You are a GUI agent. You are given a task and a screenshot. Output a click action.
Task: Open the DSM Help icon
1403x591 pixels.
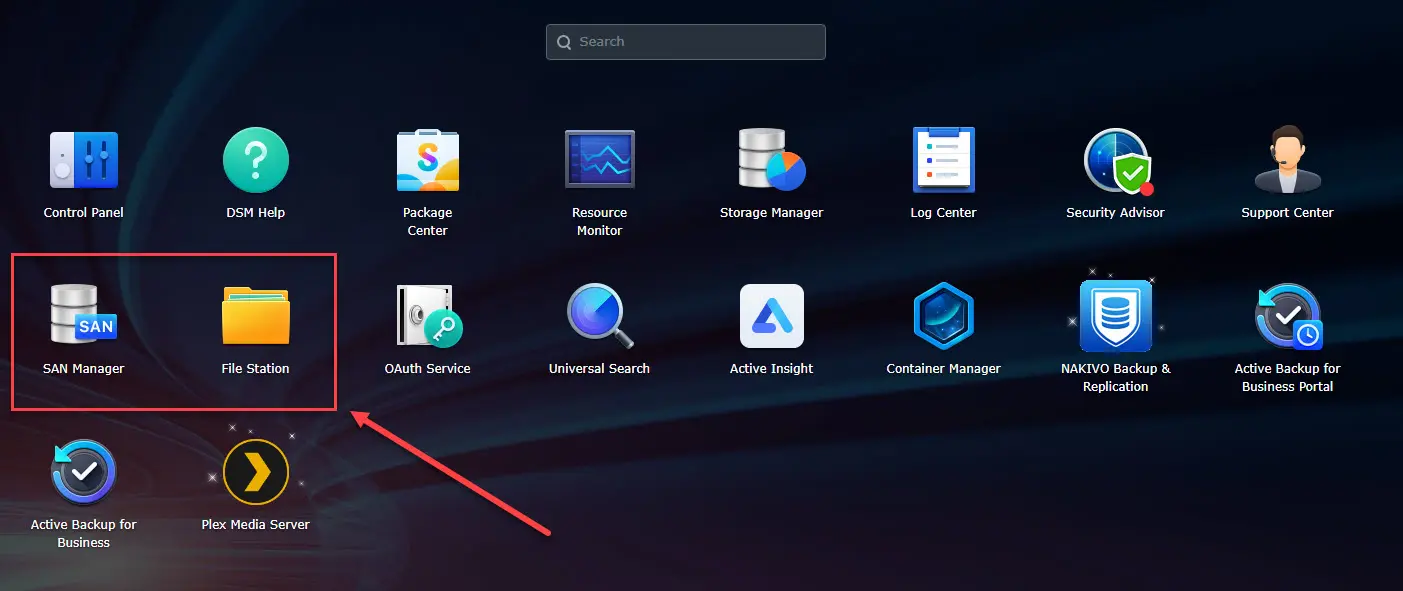256,160
